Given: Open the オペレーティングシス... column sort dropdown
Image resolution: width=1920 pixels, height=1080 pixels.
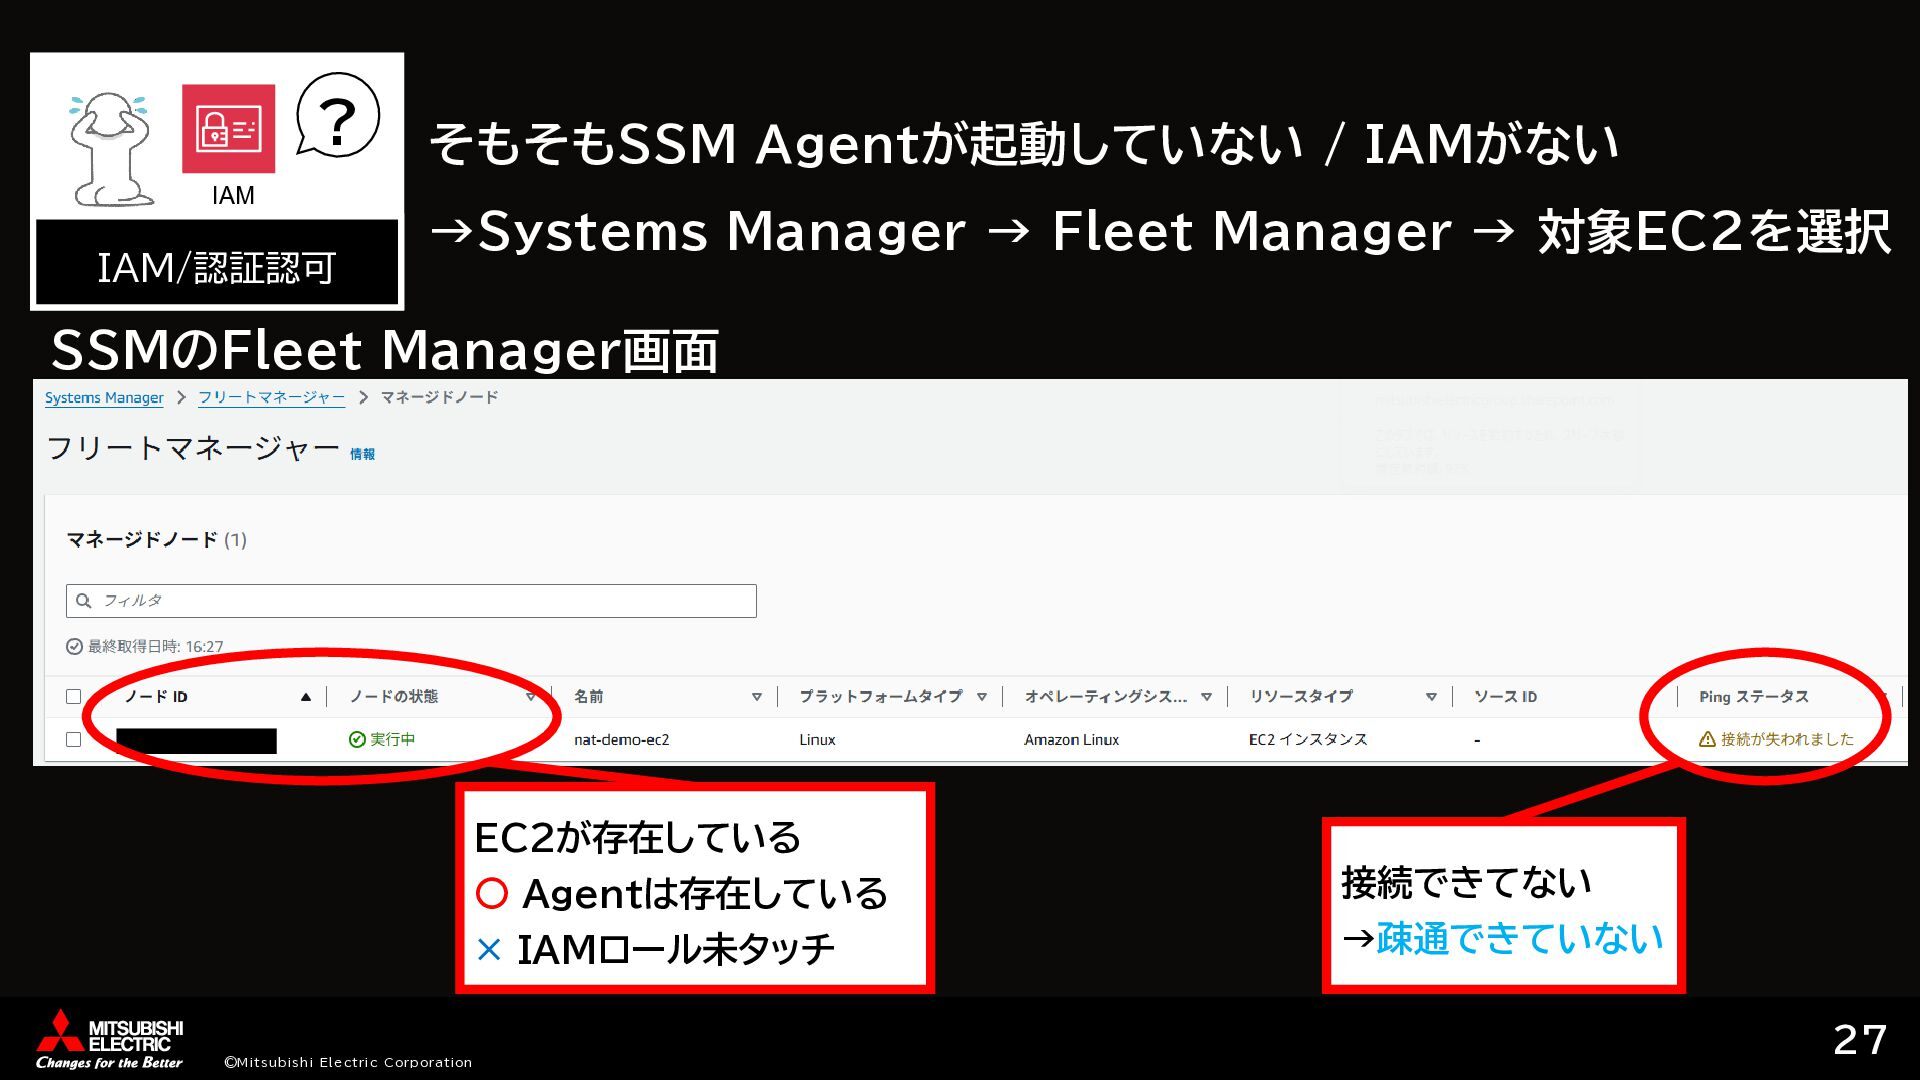Looking at the screenshot, I should click(x=1207, y=697).
